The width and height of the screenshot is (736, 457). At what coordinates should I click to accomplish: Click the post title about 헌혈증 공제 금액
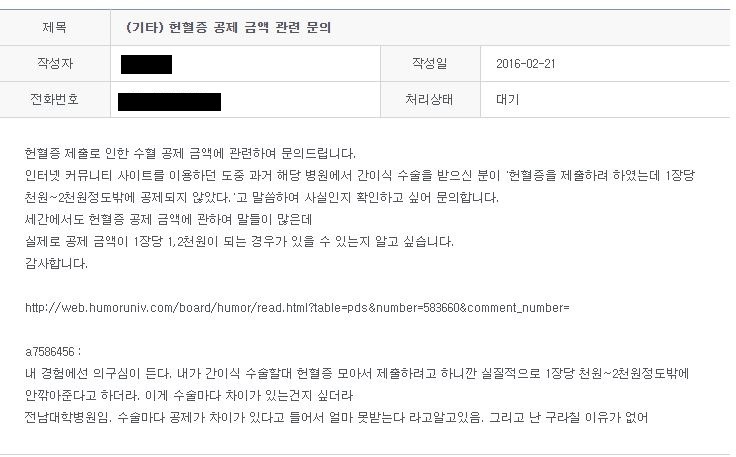(x=228, y=27)
